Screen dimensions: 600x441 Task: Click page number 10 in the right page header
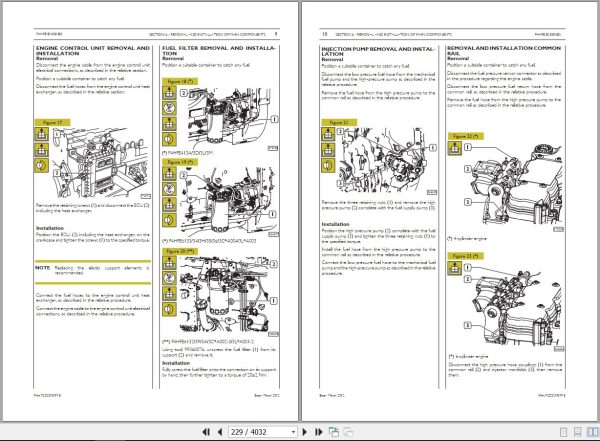(325, 34)
